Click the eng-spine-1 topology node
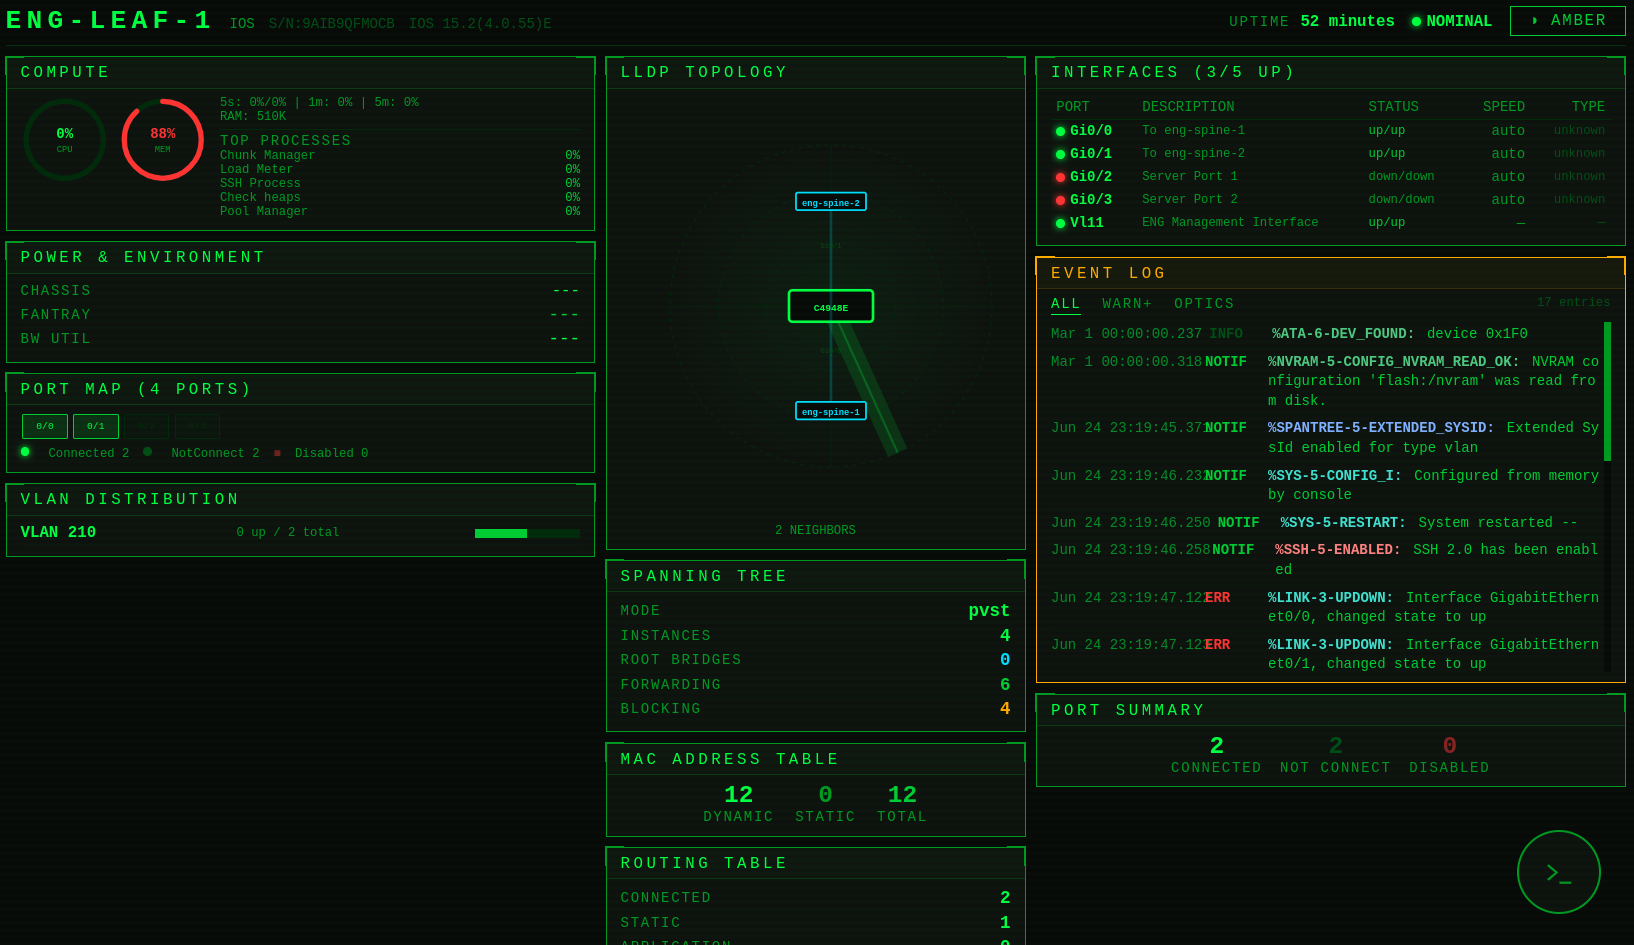Screen dimensions: 1634x945 831,411
